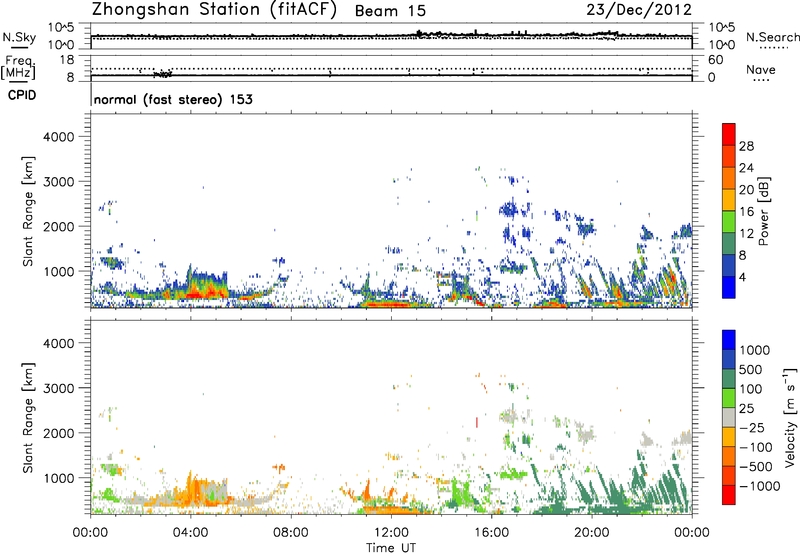Click the blue bottom of the power colorbar
Image resolution: width=800 pixels, height=554 pixels.
click(x=729, y=288)
